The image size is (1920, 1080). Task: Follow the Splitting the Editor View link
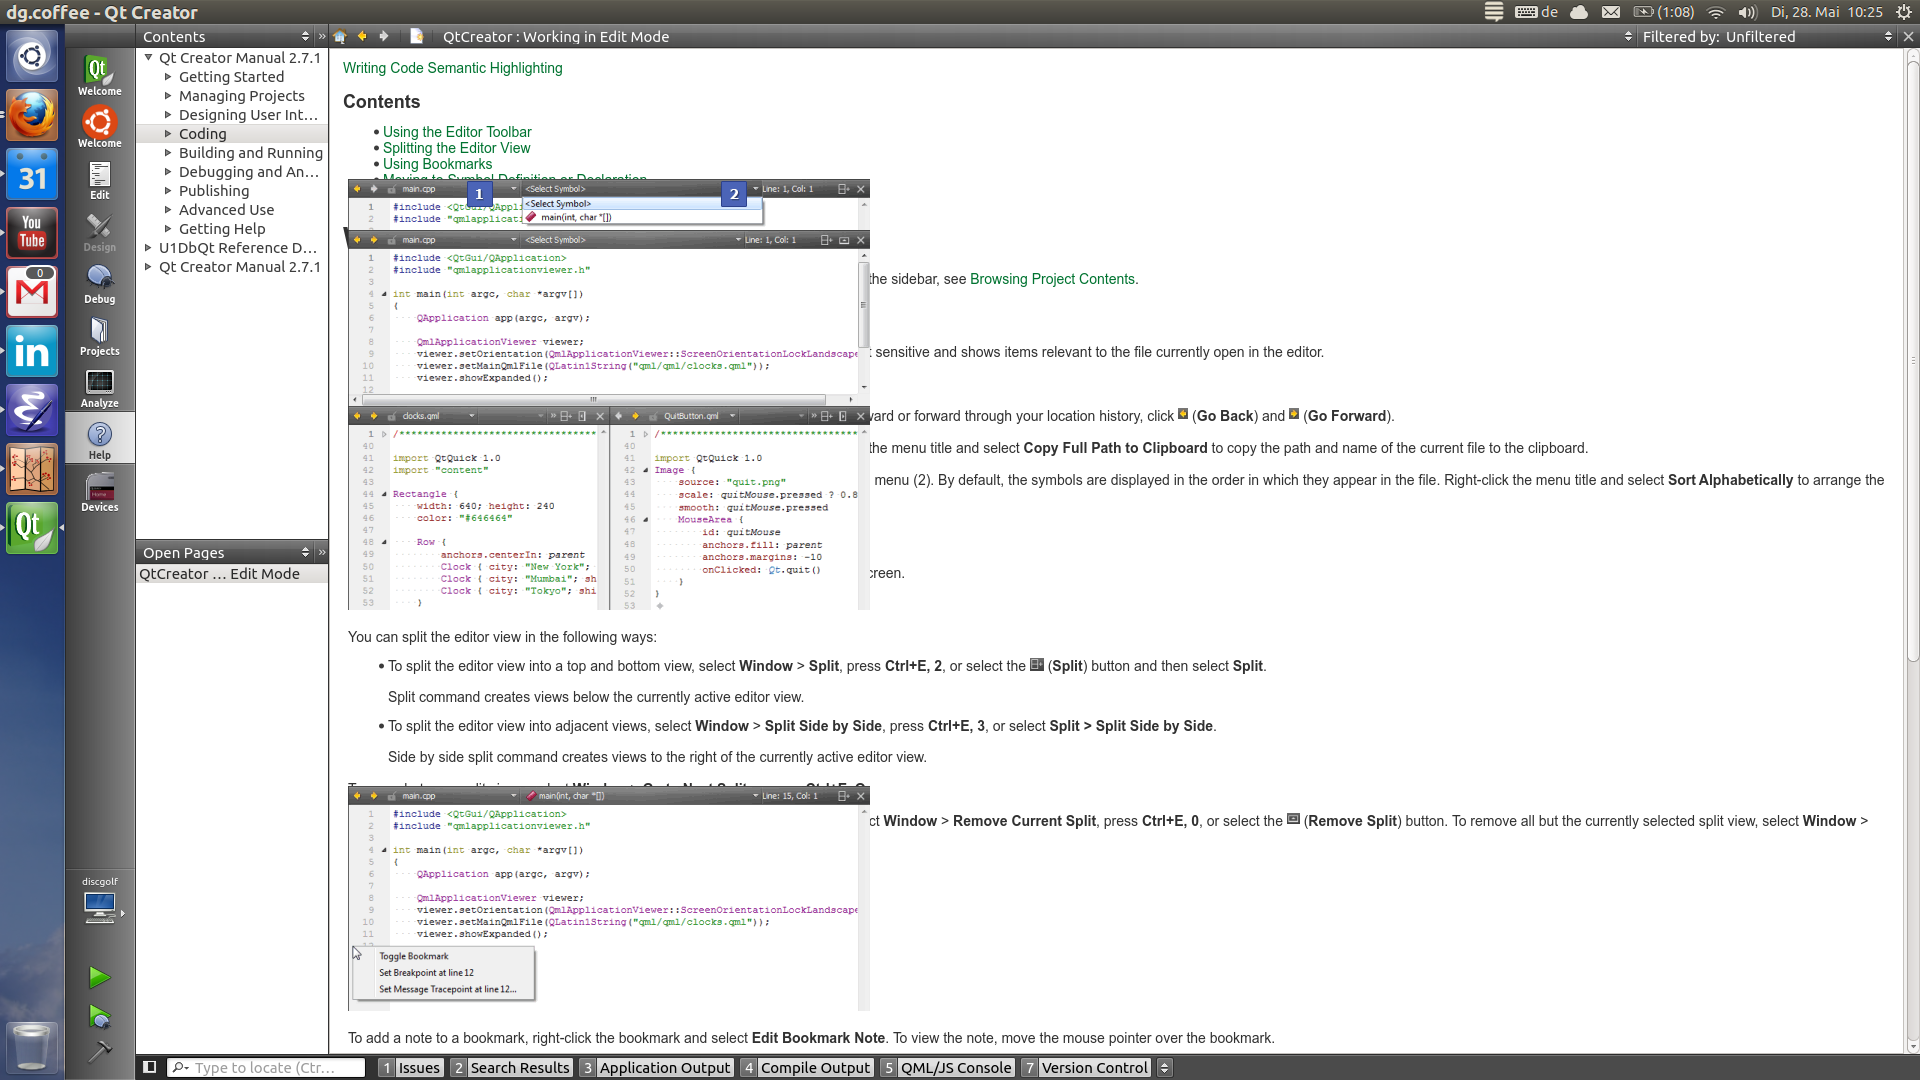(x=456, y=148)
